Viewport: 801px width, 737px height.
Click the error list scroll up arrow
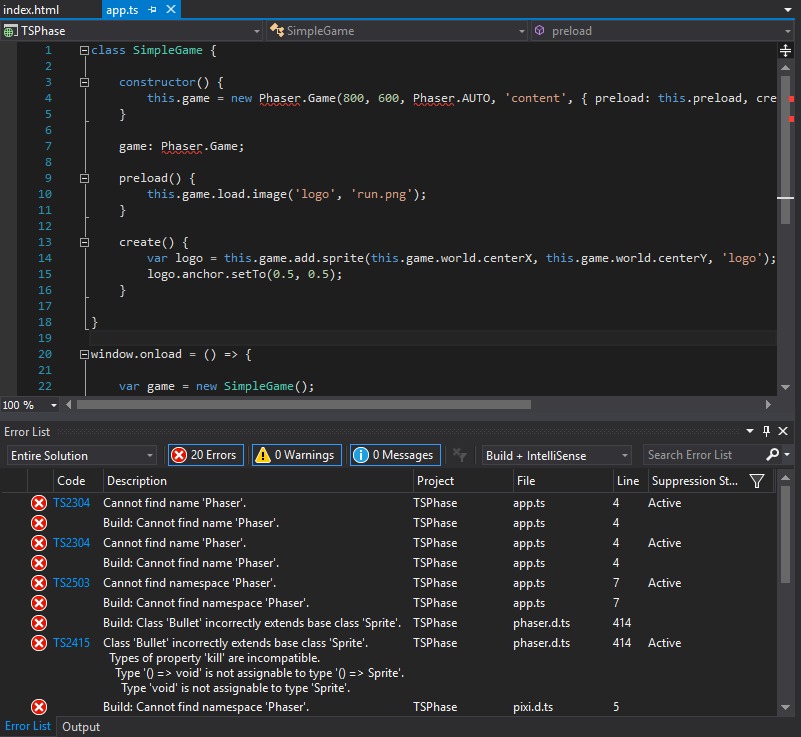tap(786, 478)
